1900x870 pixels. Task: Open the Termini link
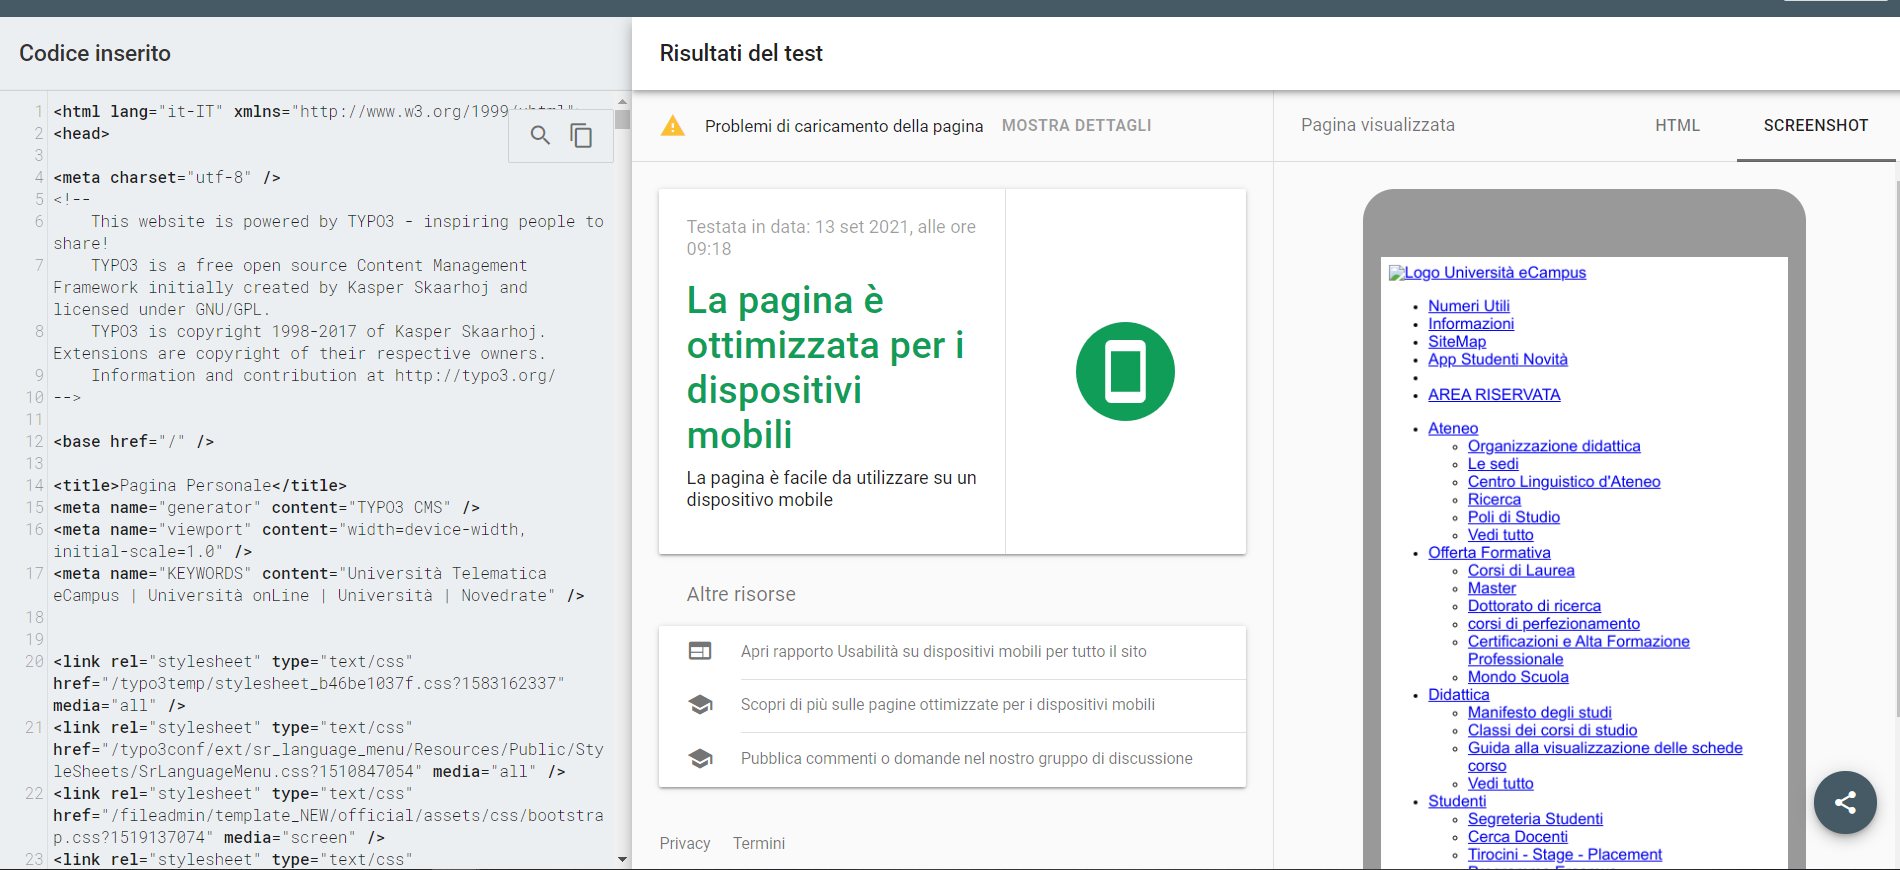759,843
